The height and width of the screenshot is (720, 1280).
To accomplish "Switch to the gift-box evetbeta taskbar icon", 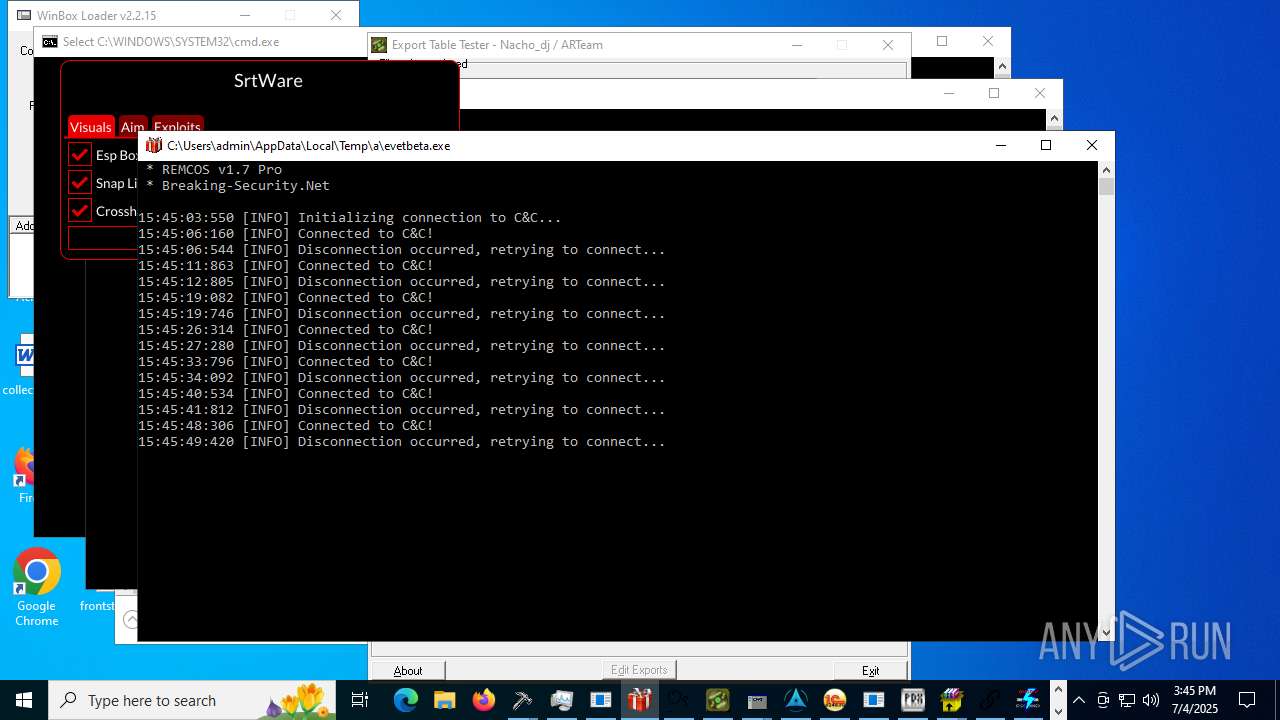I will coord(639,700).
